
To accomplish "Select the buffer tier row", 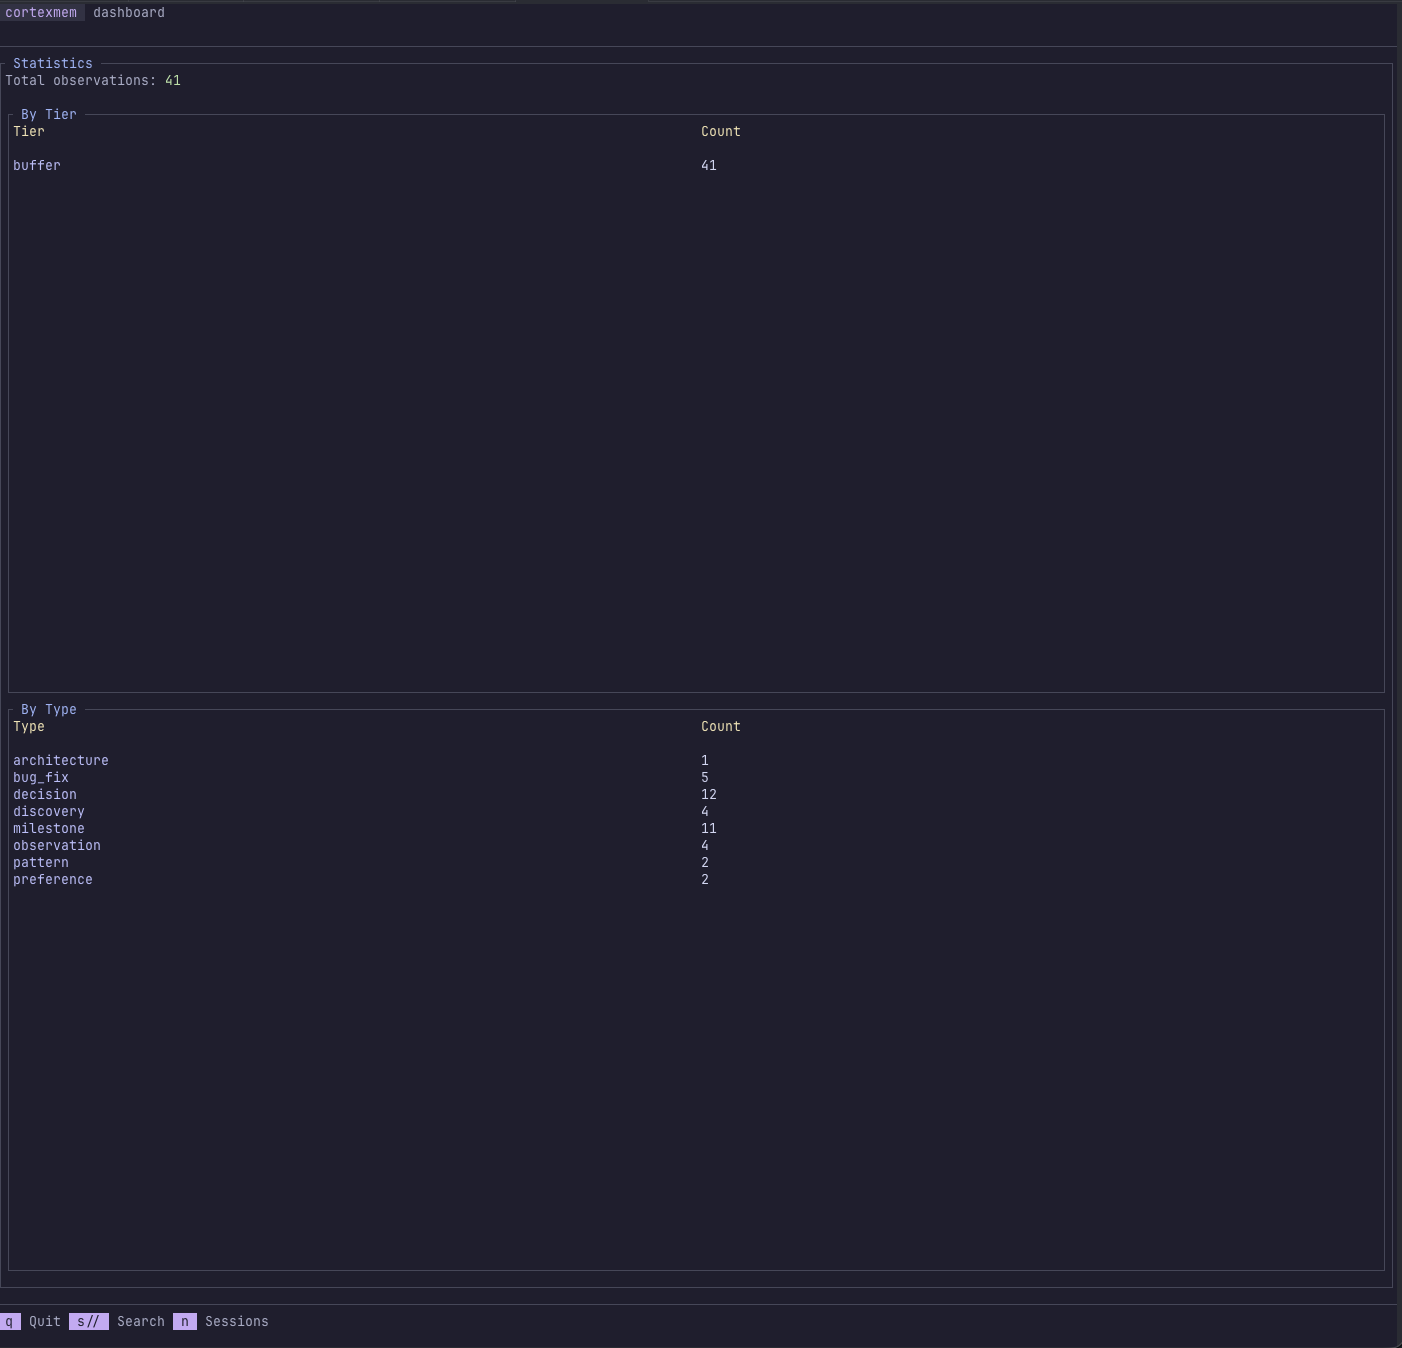I will pyautogui.click(x=696, y=166).
